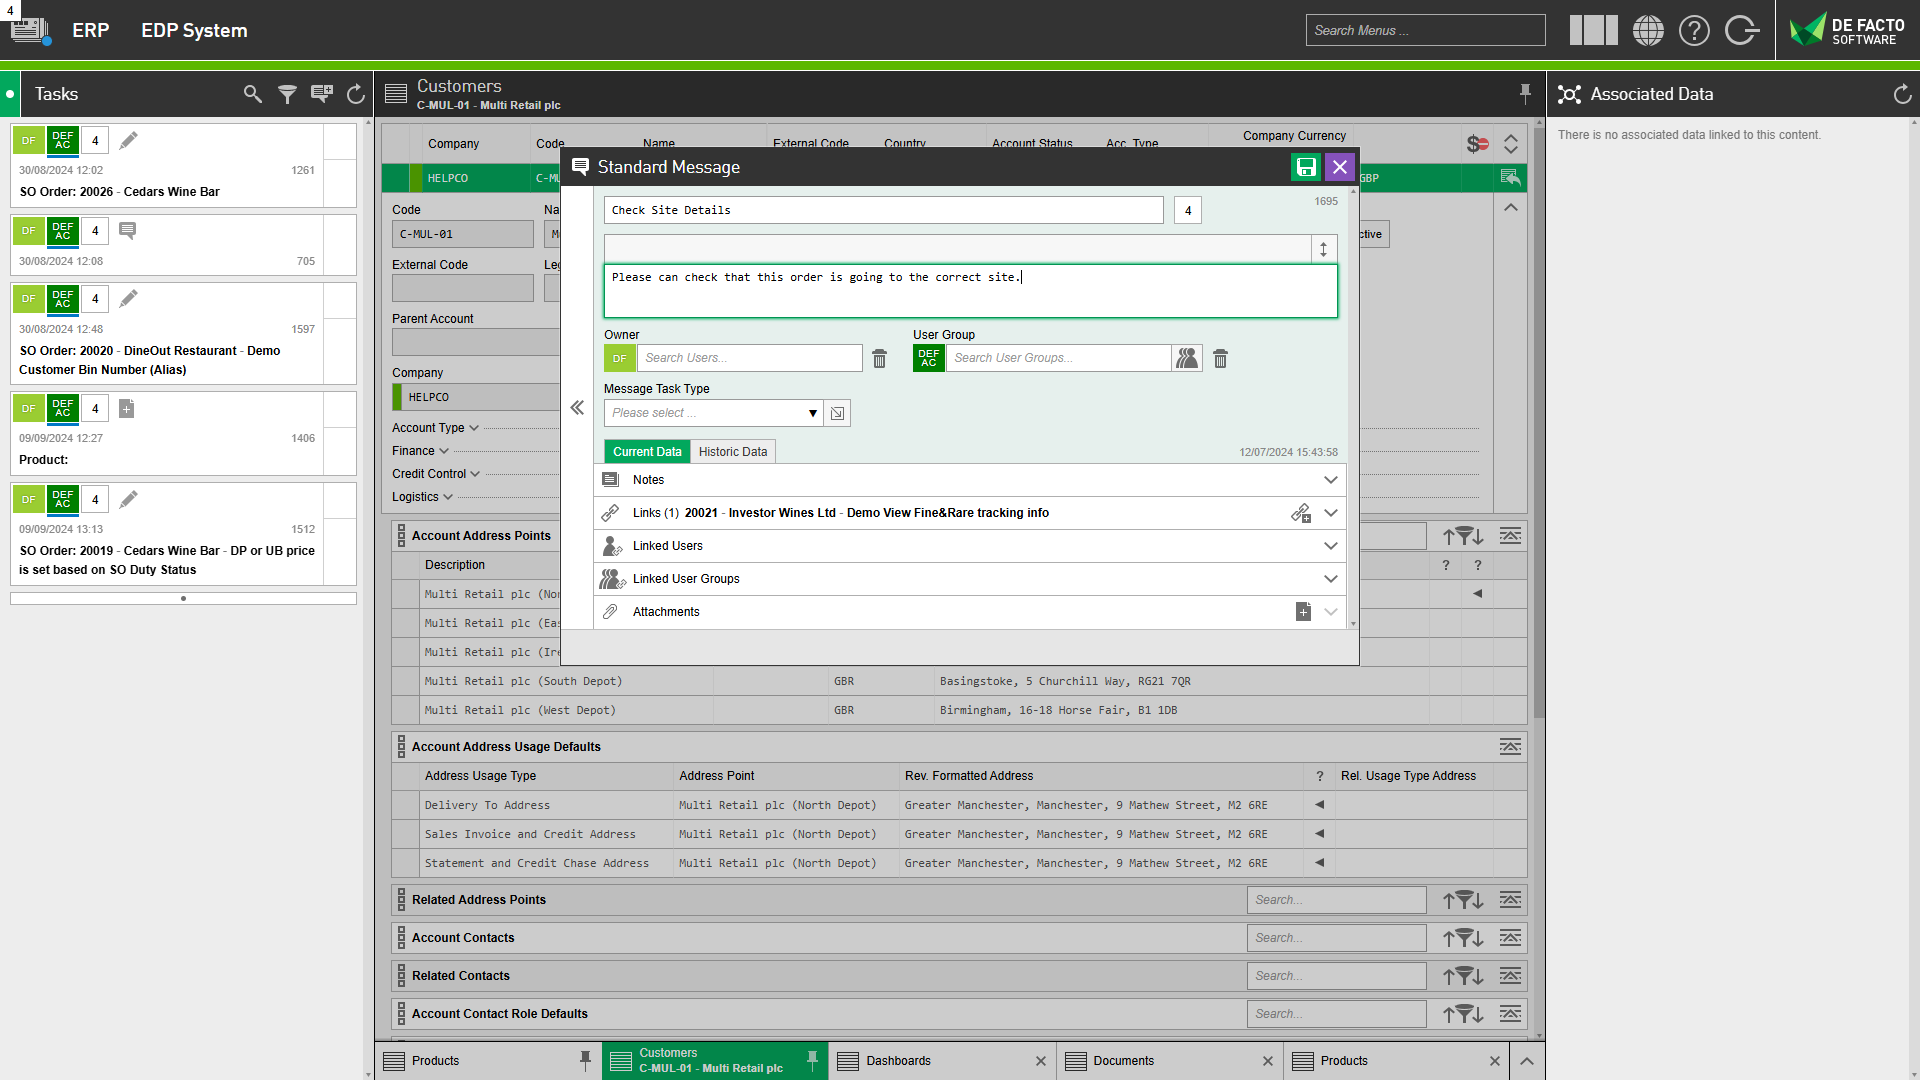Toggle the pin on the Customers panel
This screenshot has width=1920, height=1080.
coord(1524,93)
